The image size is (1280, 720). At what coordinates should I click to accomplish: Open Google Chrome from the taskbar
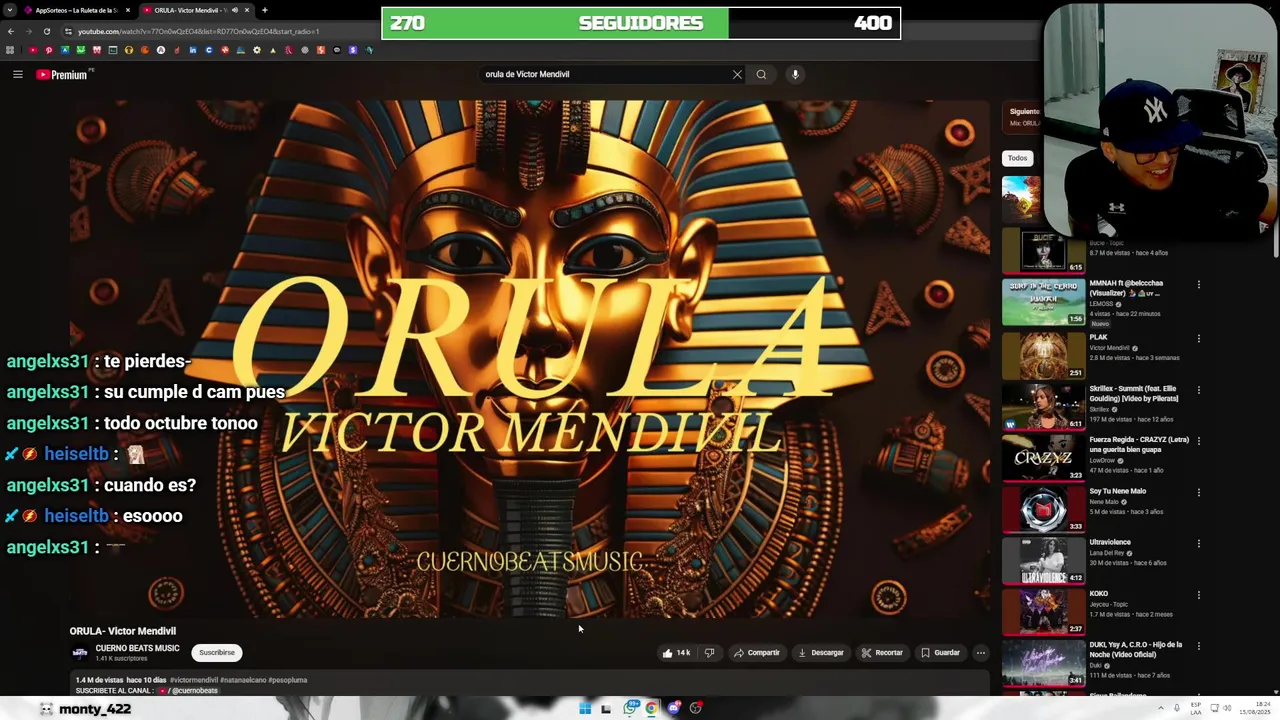click(x=652, y=708)
